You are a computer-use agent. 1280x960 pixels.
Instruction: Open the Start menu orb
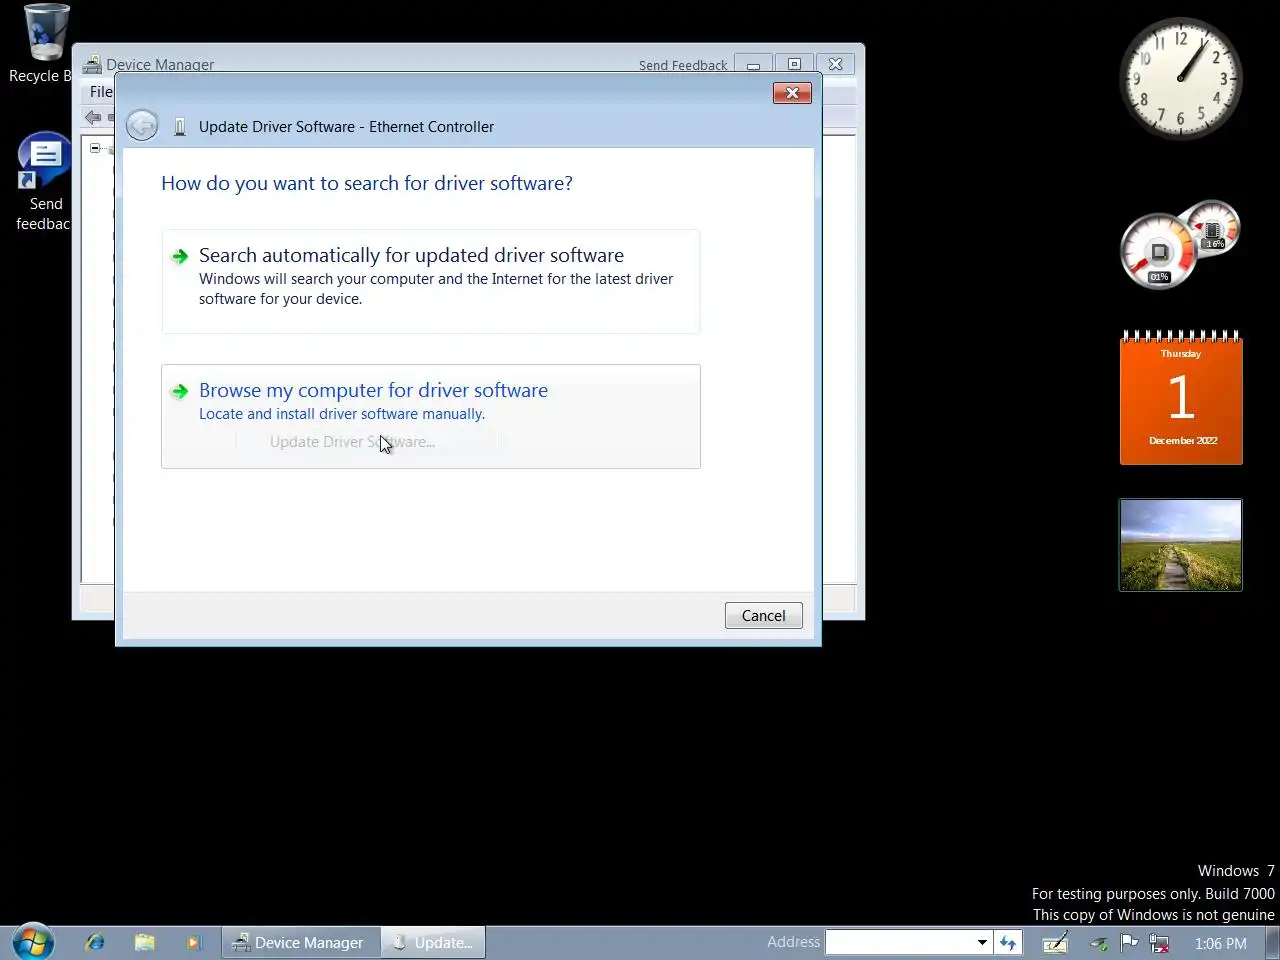(32, 942)
